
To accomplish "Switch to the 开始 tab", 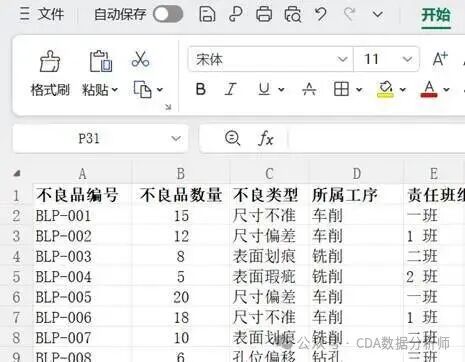I will (x=436, y=15).
